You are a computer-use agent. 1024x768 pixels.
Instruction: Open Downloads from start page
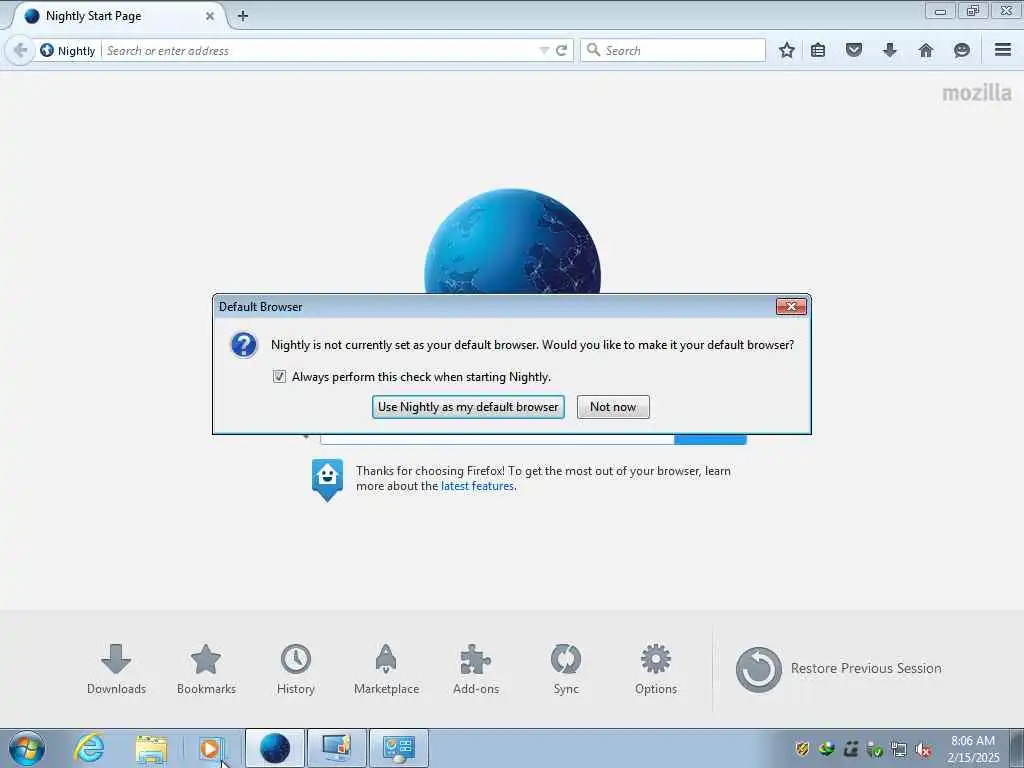116,669
